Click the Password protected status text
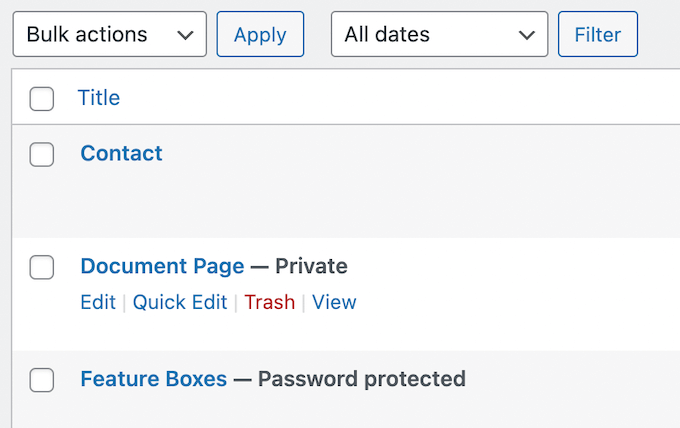The image size is (680, 428). click(x=362, y=379)
